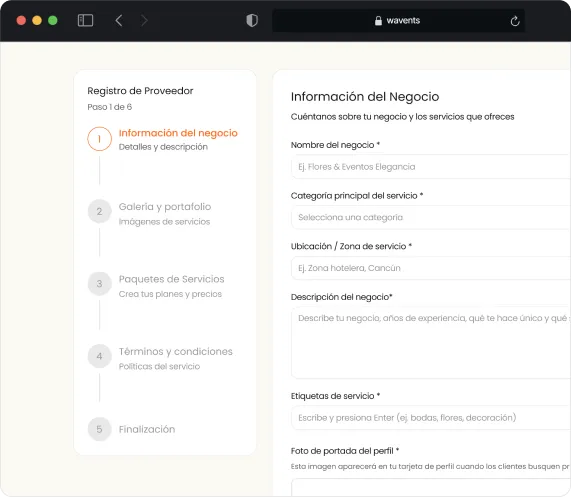This screenshot has height=497, width=571.
Task: Reload the page with refresh icon
Action: (515, 21)
